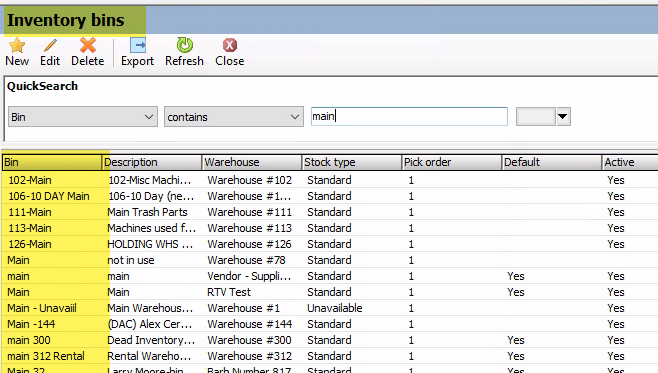Sort by the Default column header

click(551, 162)
